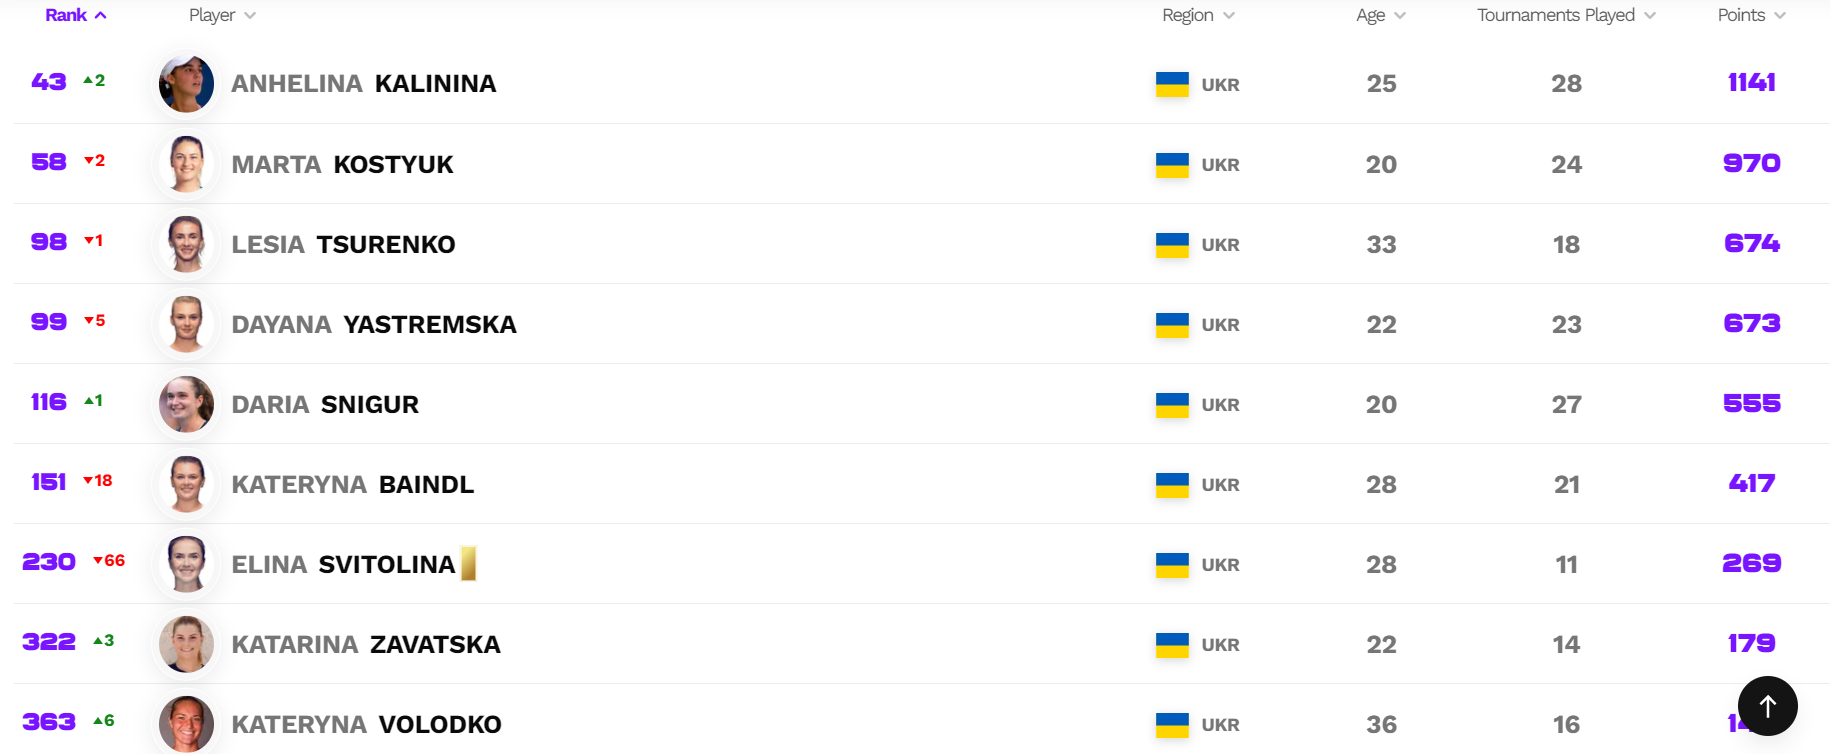Image resolution: width=1830 pixels, height=754 pixels.
Task: Click Anhelina Kalinina's profile photo
Action: 187,84
